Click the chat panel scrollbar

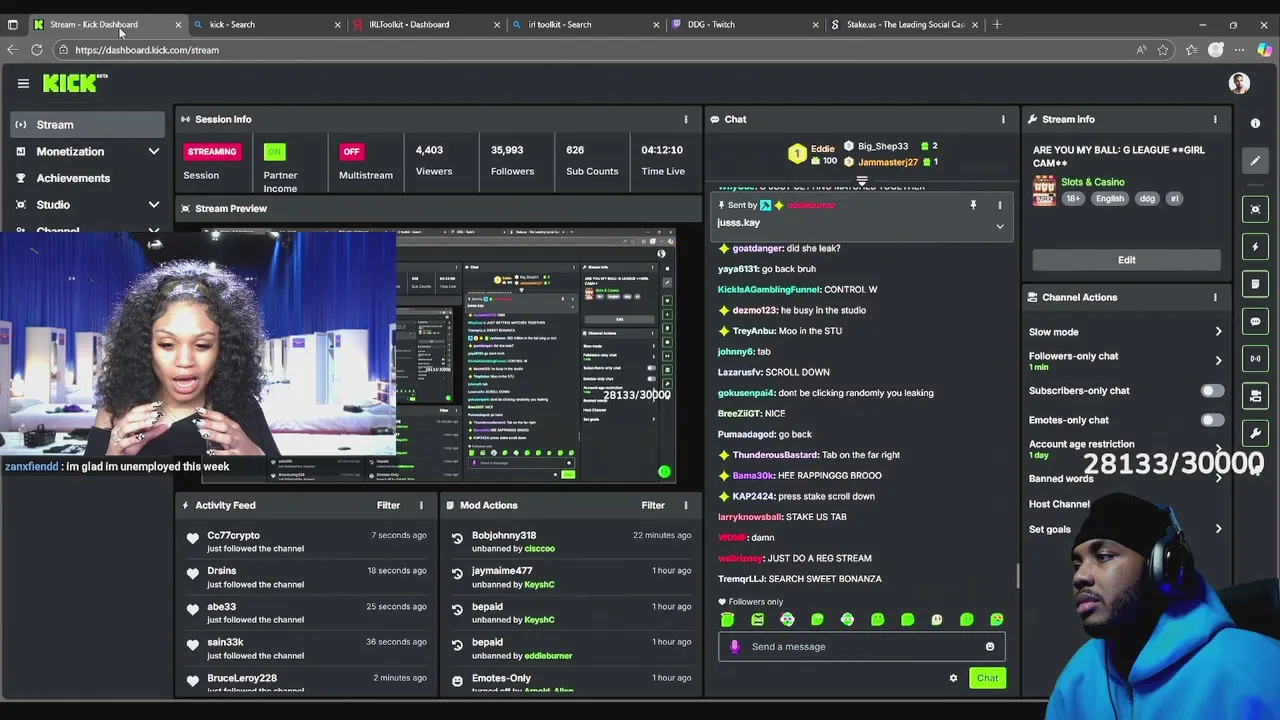(1019, 577)
